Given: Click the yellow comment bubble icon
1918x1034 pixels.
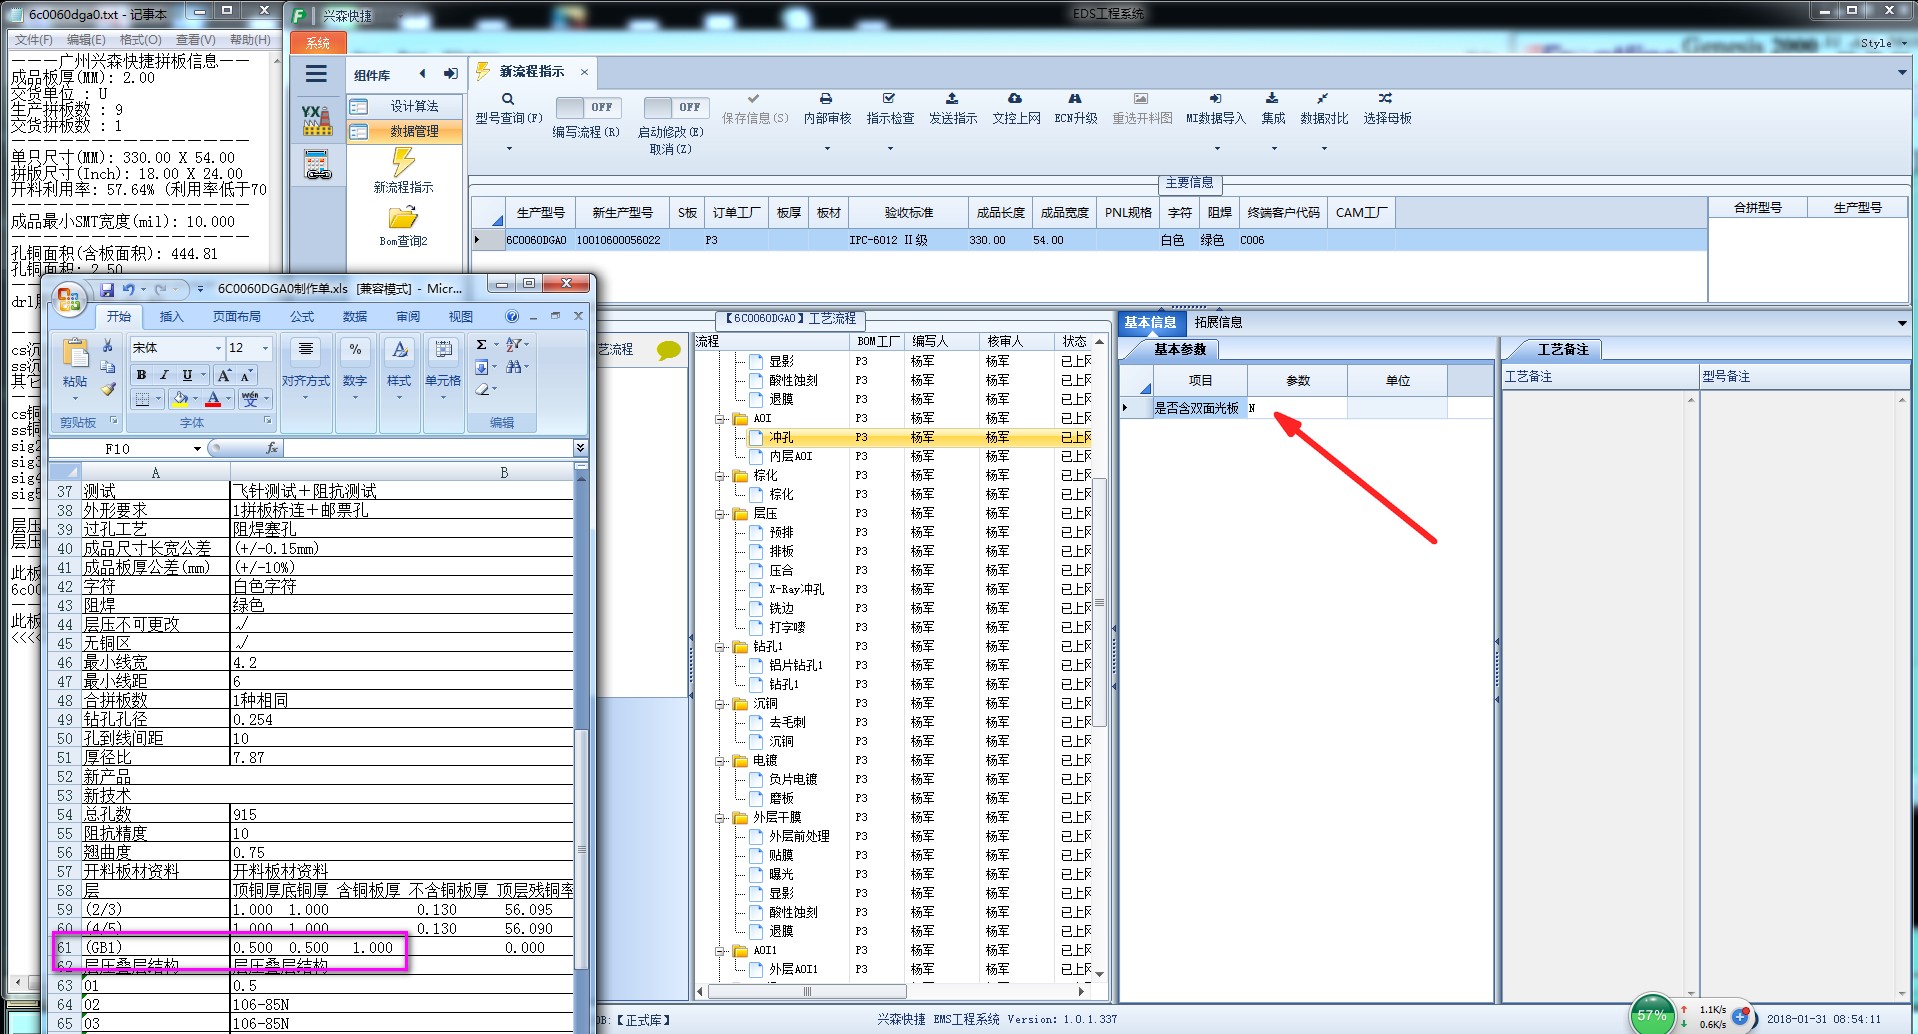Looking at the screenshot, I should (x=668, y=350).
